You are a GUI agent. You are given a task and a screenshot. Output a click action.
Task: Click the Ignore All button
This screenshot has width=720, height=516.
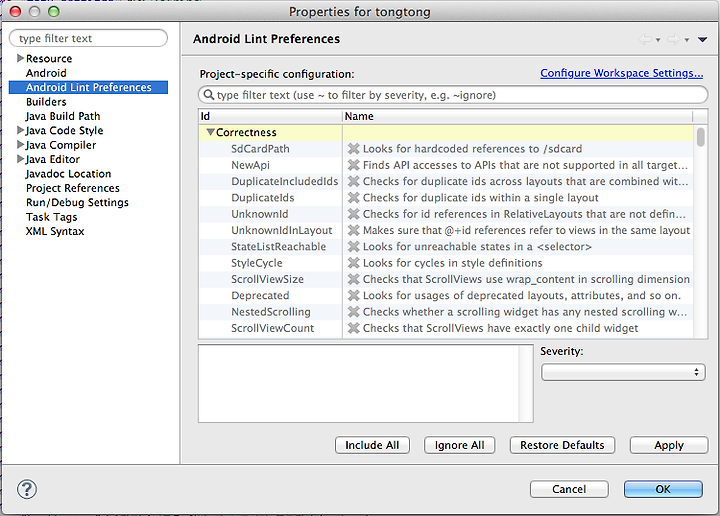tap(459, 445)
